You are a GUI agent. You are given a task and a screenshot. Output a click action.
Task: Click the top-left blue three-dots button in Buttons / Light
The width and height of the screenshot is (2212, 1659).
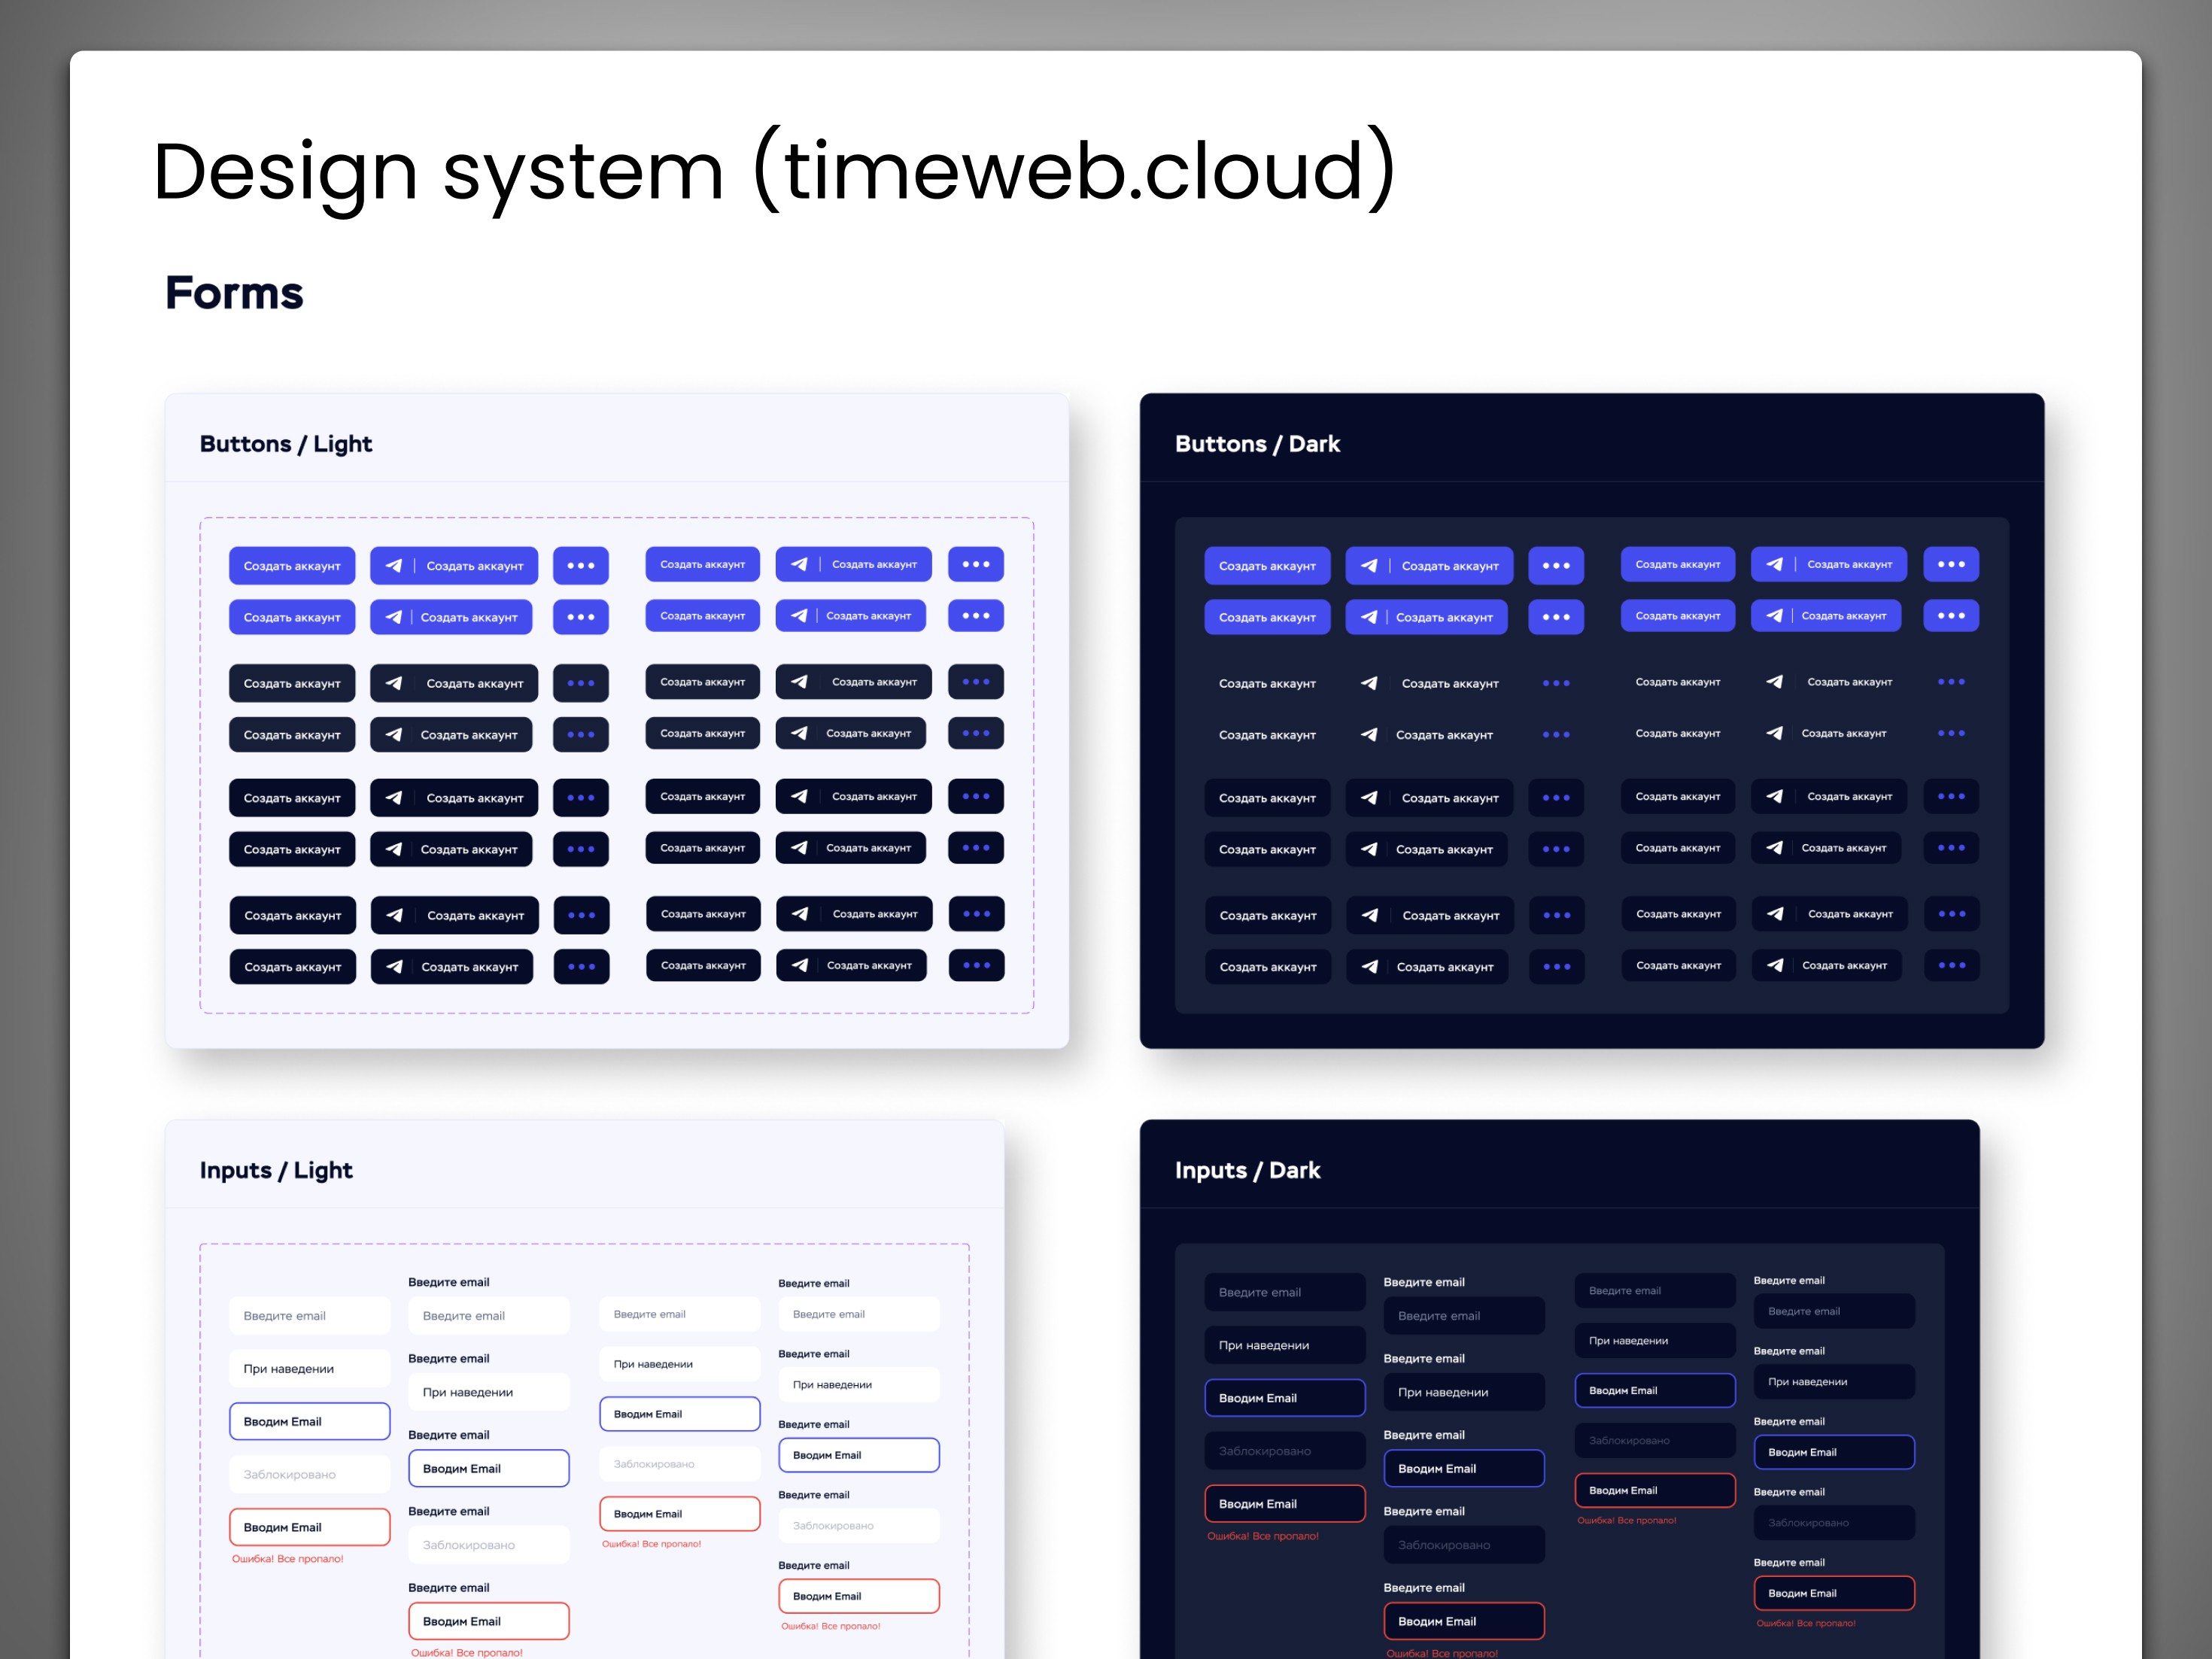tap(580, 566)
